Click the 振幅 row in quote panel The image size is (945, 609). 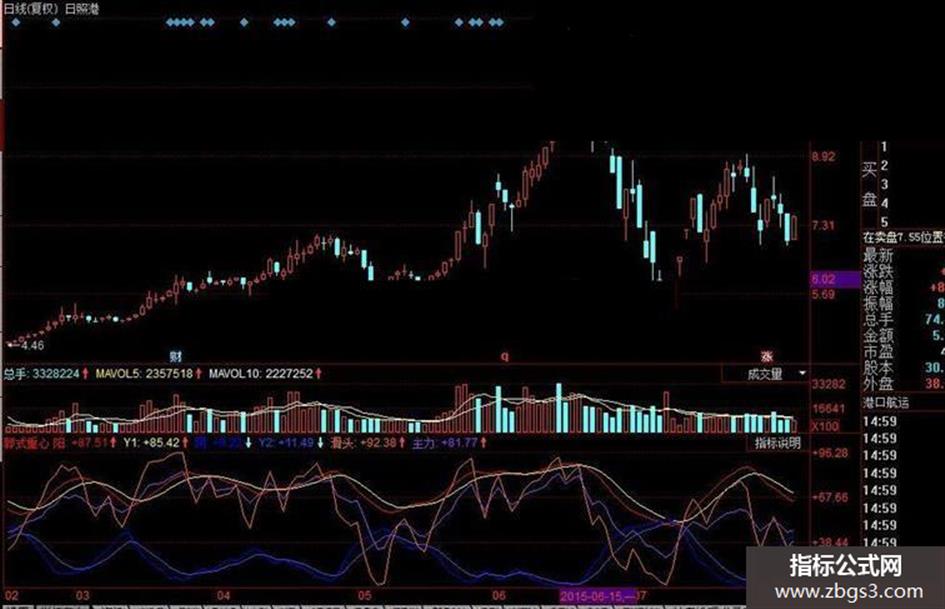pyautogui.click(x=903, y=303)
